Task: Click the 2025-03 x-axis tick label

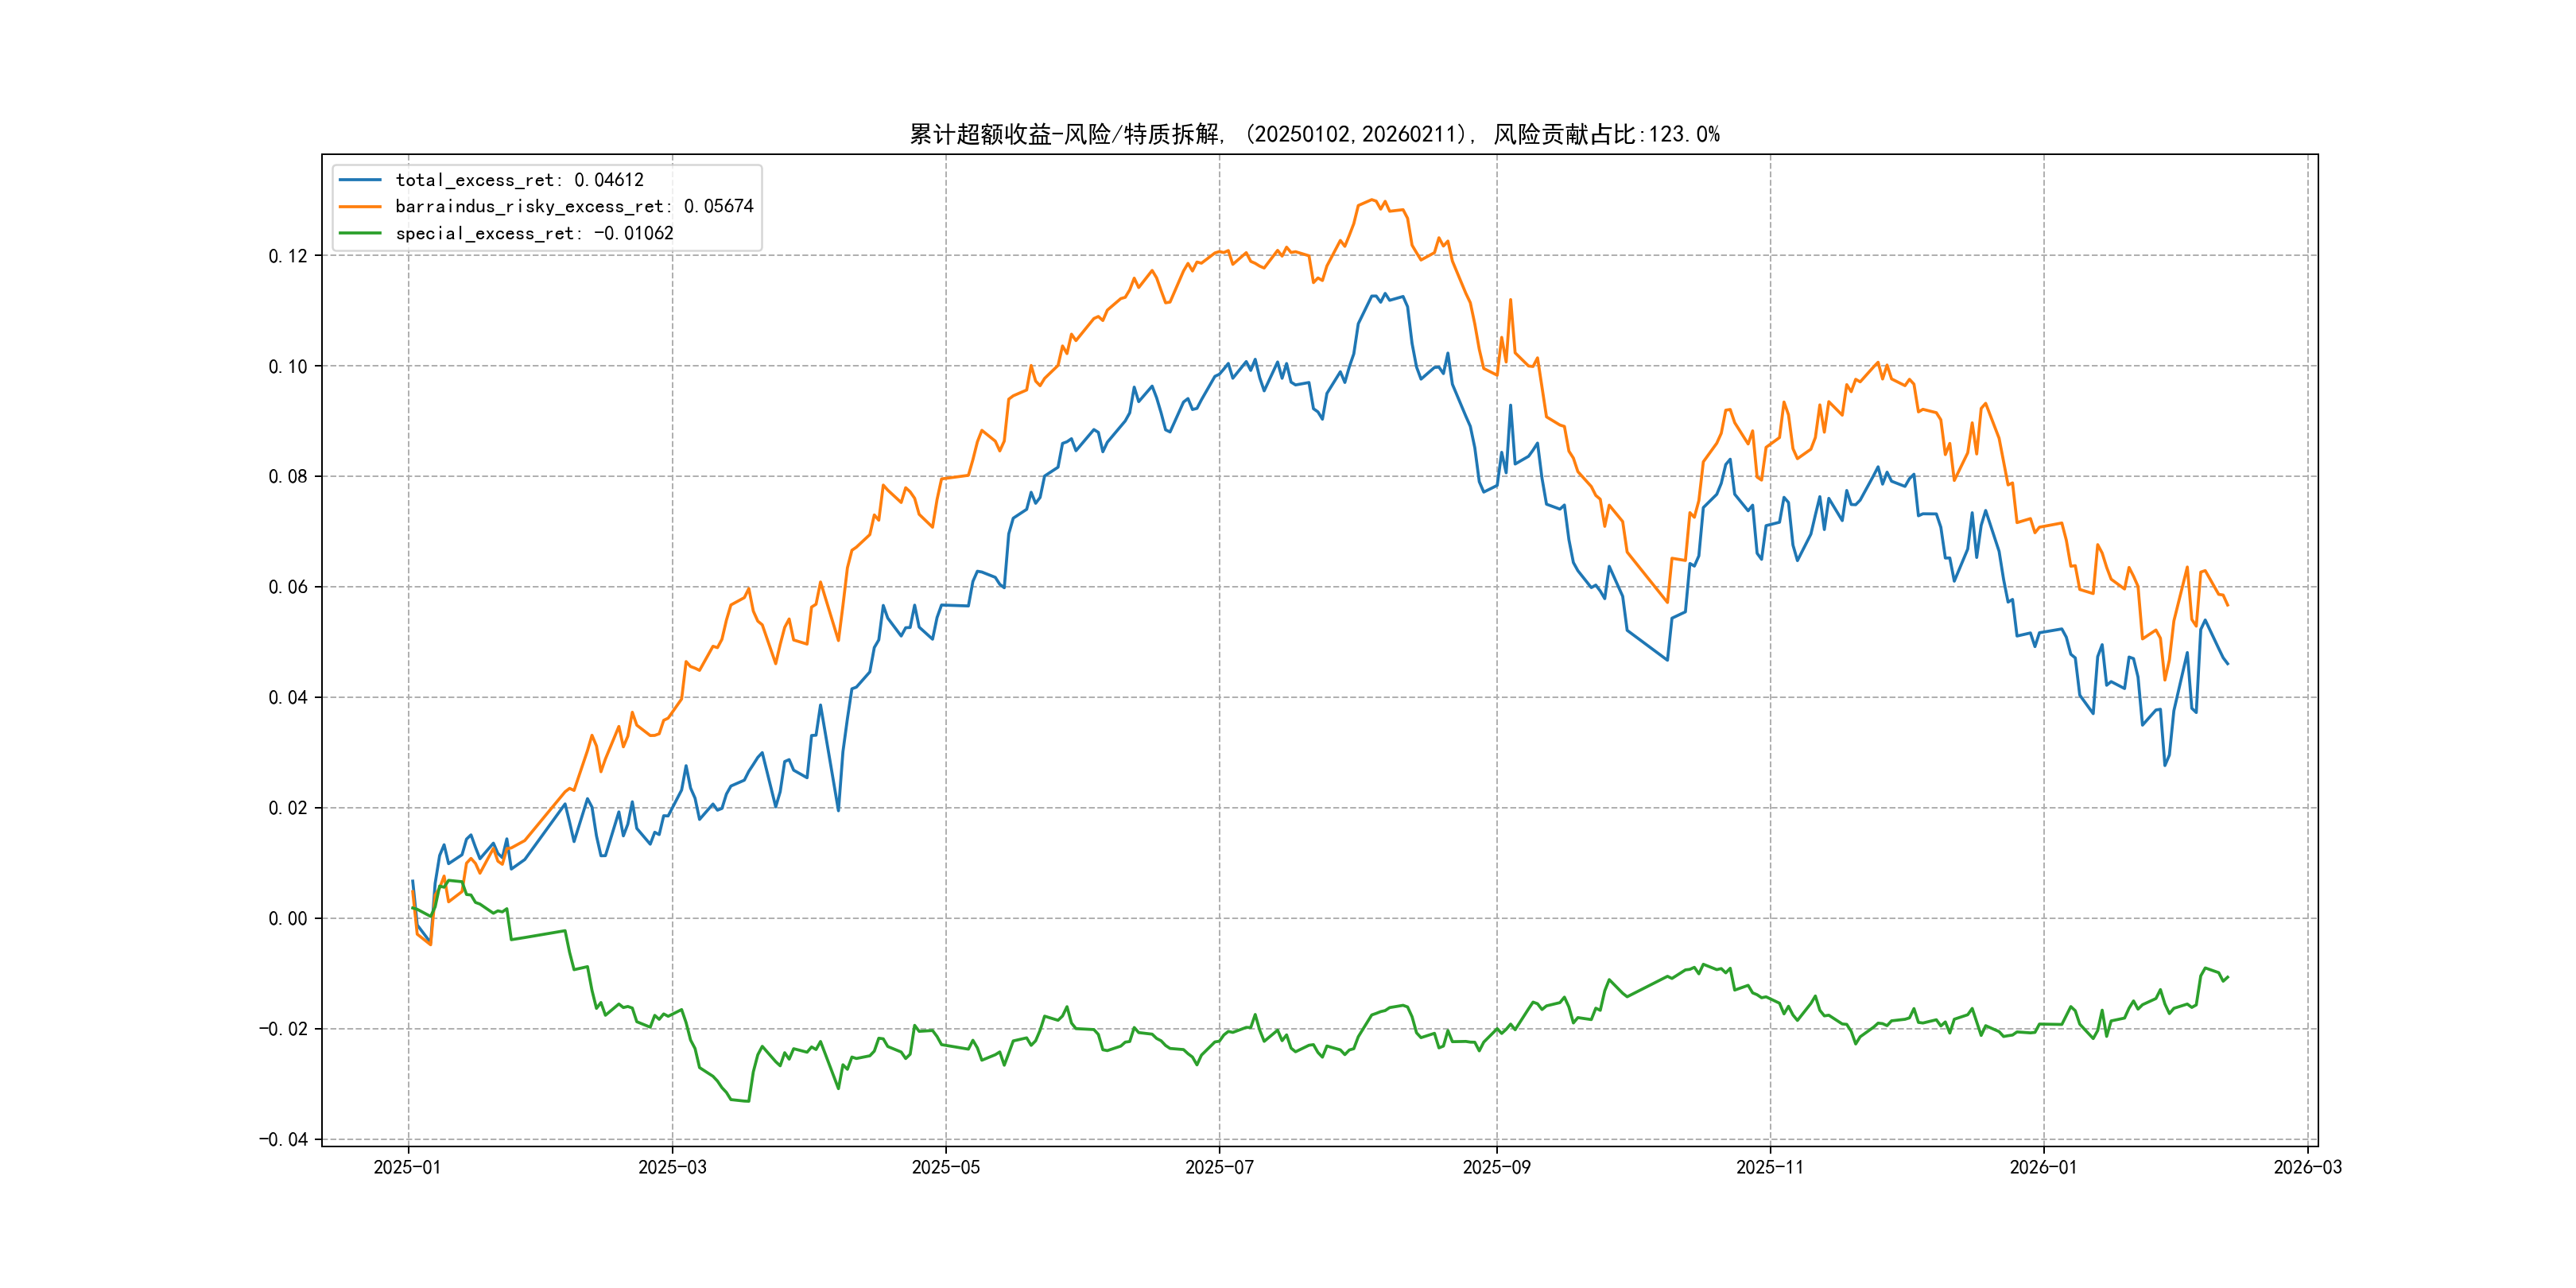Action: [x=672, y=1167]
